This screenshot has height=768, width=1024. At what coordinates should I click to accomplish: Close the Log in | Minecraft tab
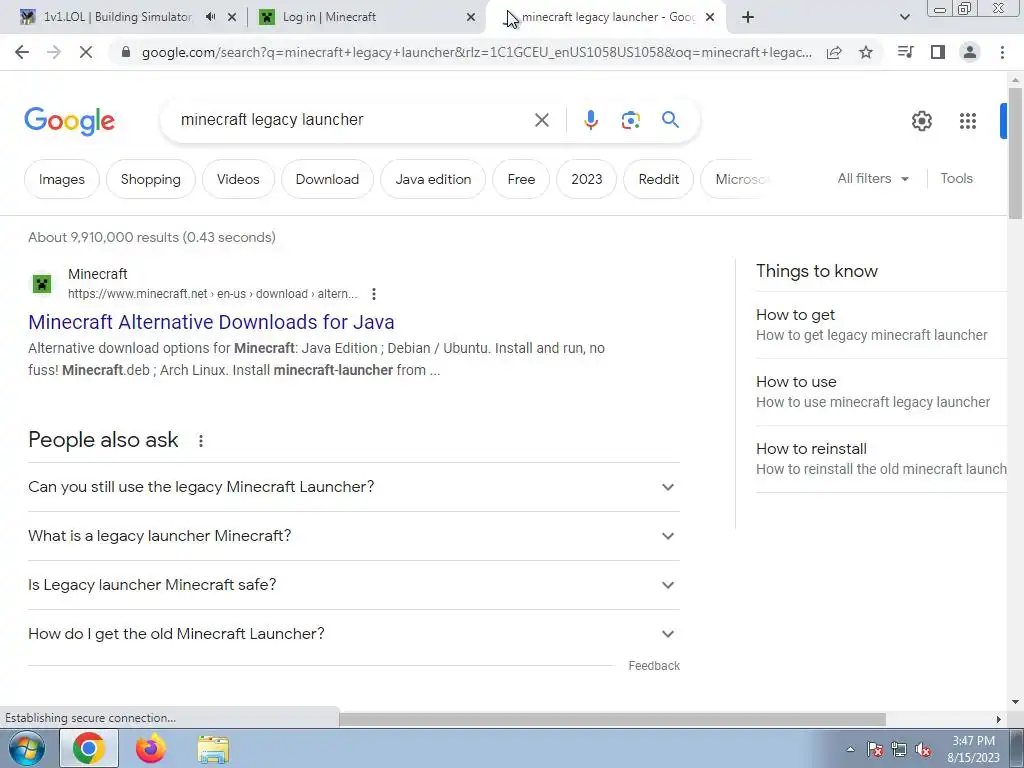coord(471,17)
